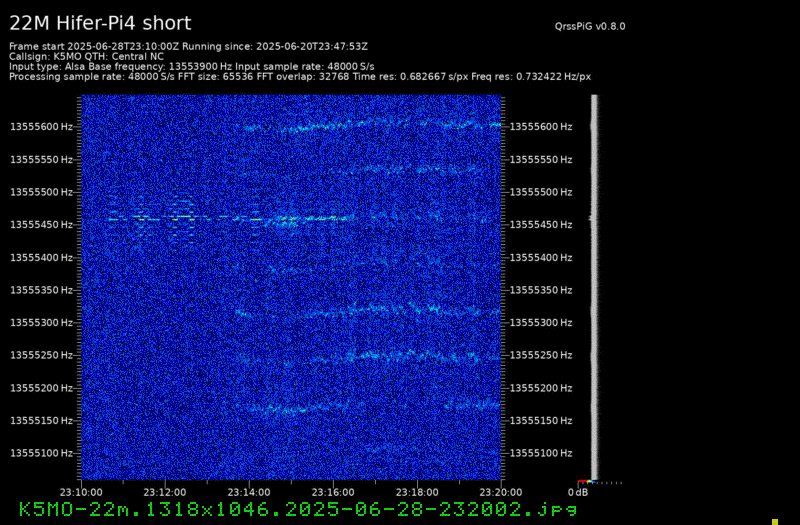Click the green K5MO-22m jpg filename caption
The height and width of the screenshot is (525, 800).
point(298,509)
